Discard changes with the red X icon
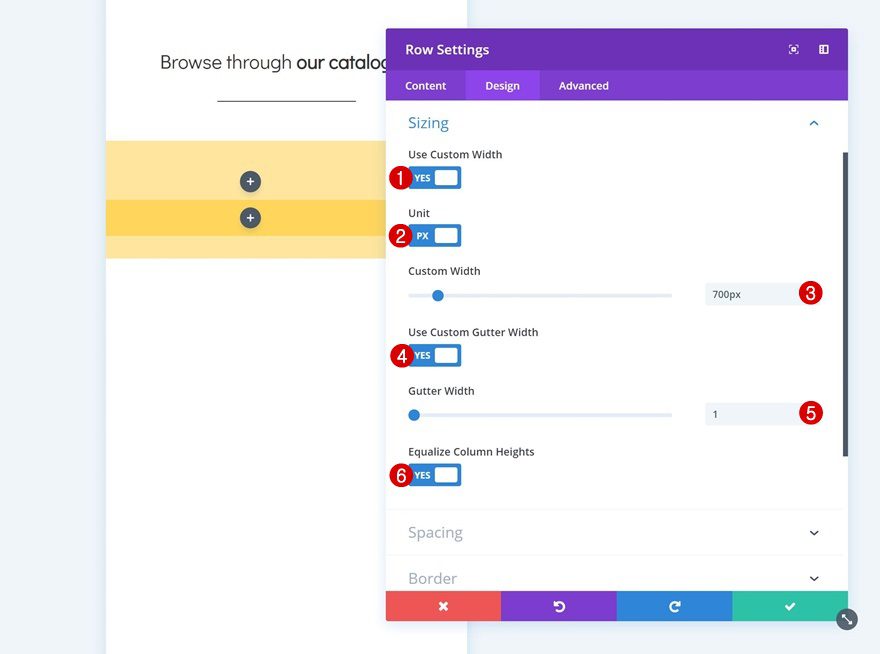The width and height of the screenshot is (880, 654). pos(443,606)
